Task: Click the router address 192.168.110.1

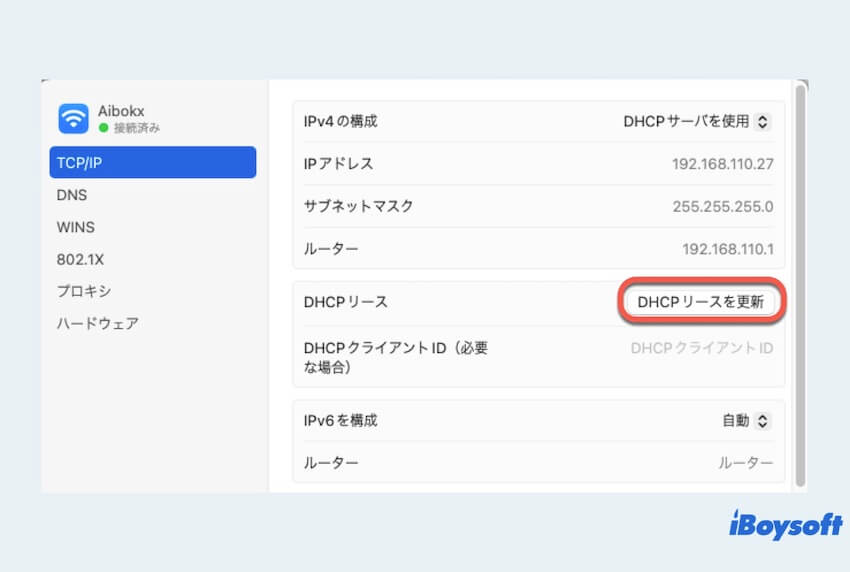Action: (x=727, y=248)
